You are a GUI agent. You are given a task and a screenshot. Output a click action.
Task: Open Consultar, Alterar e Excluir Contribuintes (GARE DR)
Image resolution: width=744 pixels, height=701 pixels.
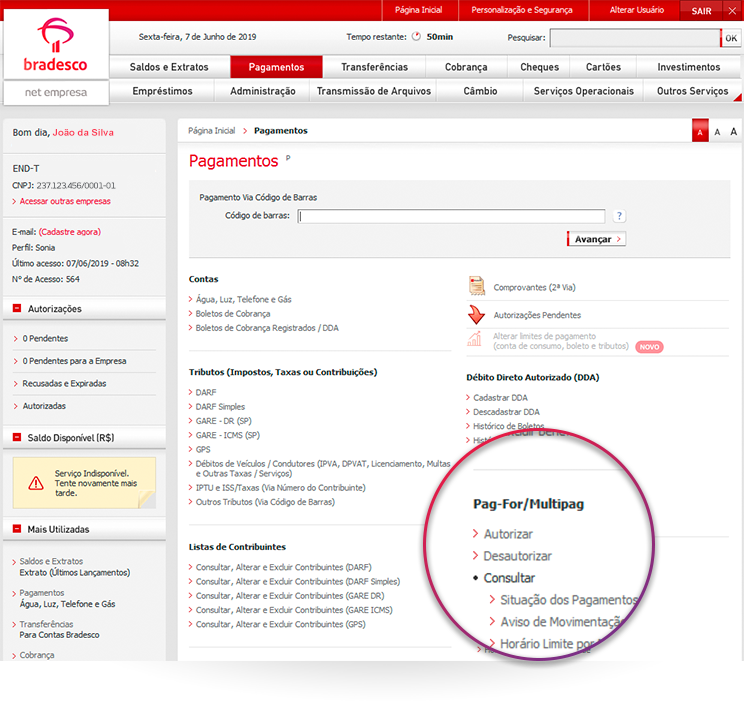(290, 596)
